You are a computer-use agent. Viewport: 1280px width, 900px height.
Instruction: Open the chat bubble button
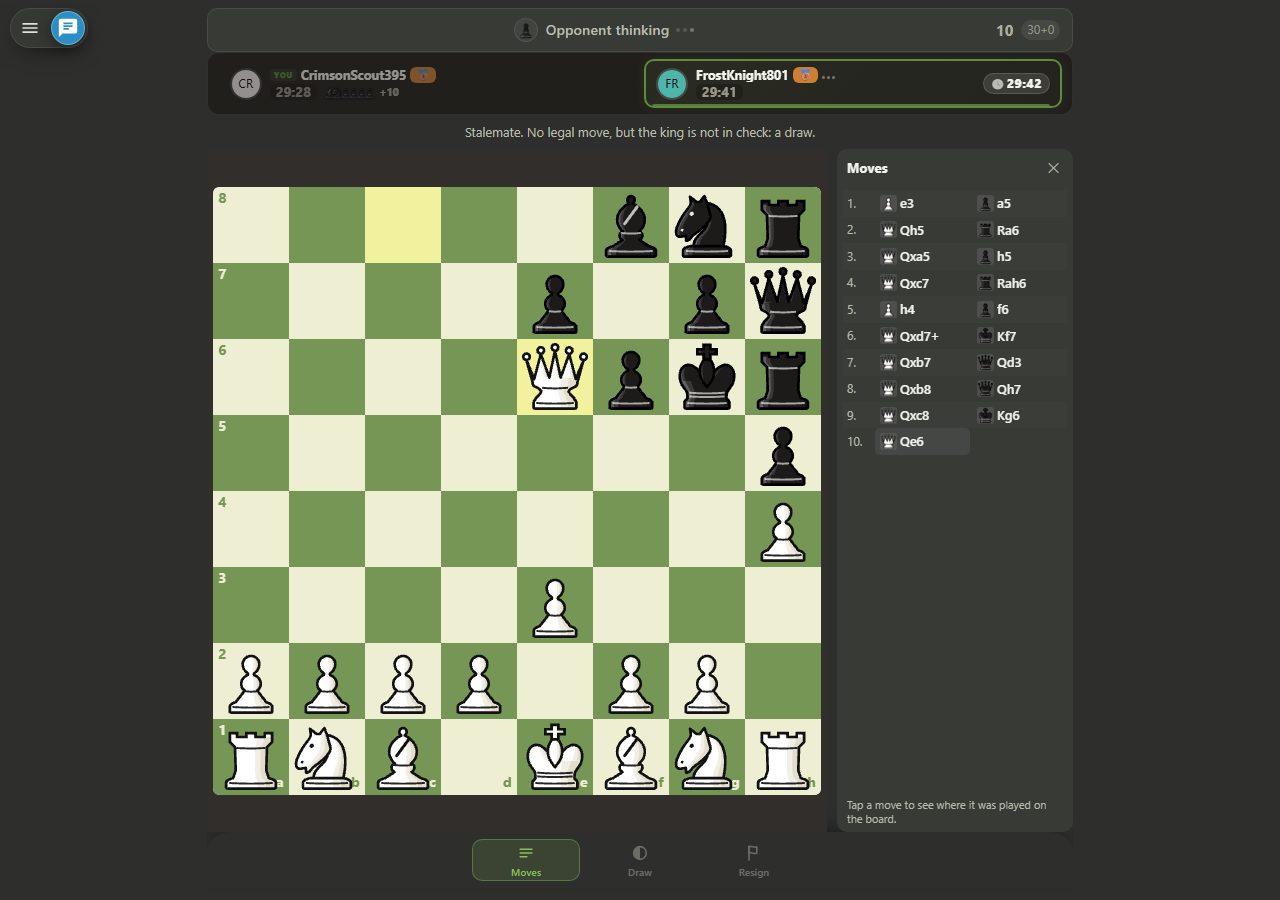point(68,28)
